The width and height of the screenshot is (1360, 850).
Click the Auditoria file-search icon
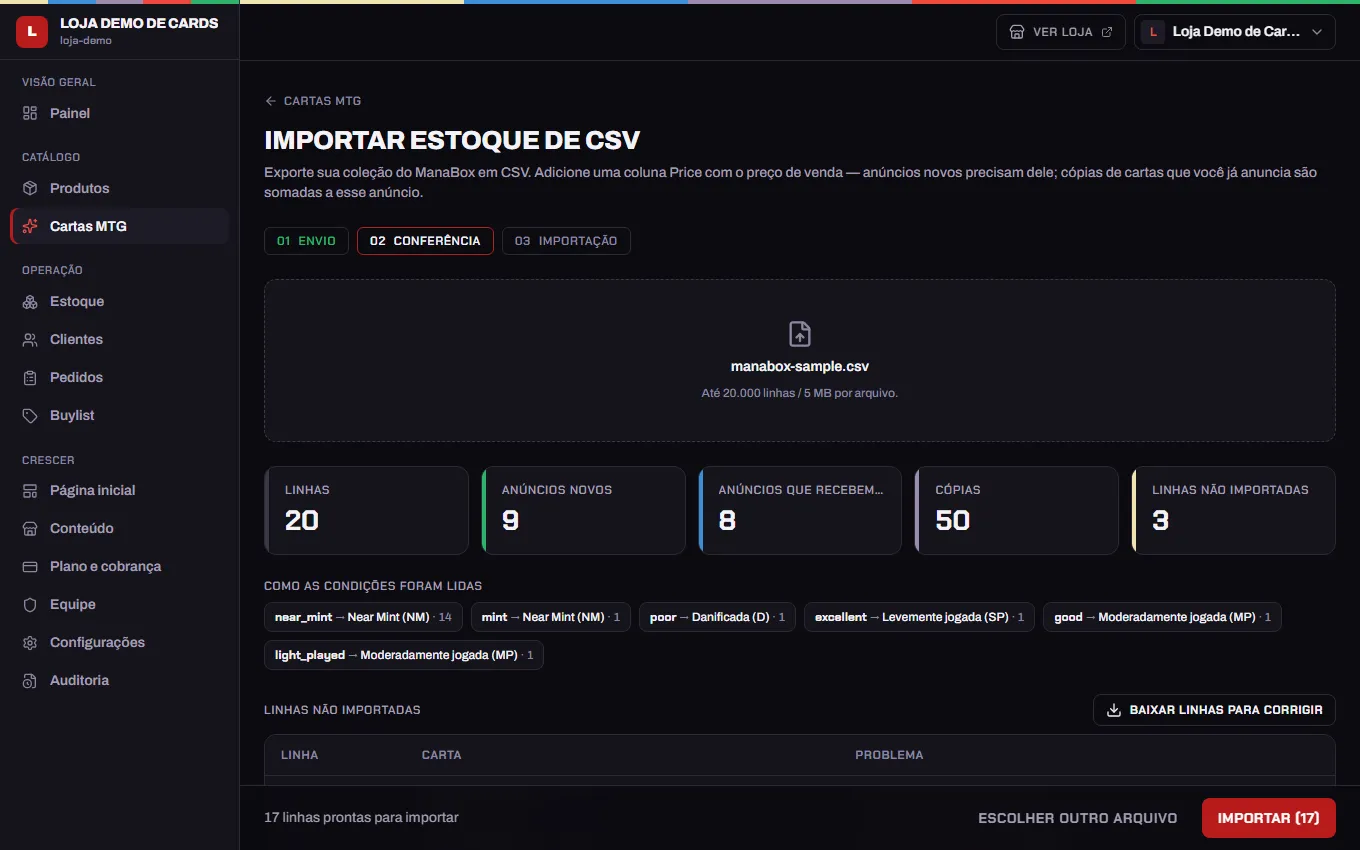click(30, 680)
